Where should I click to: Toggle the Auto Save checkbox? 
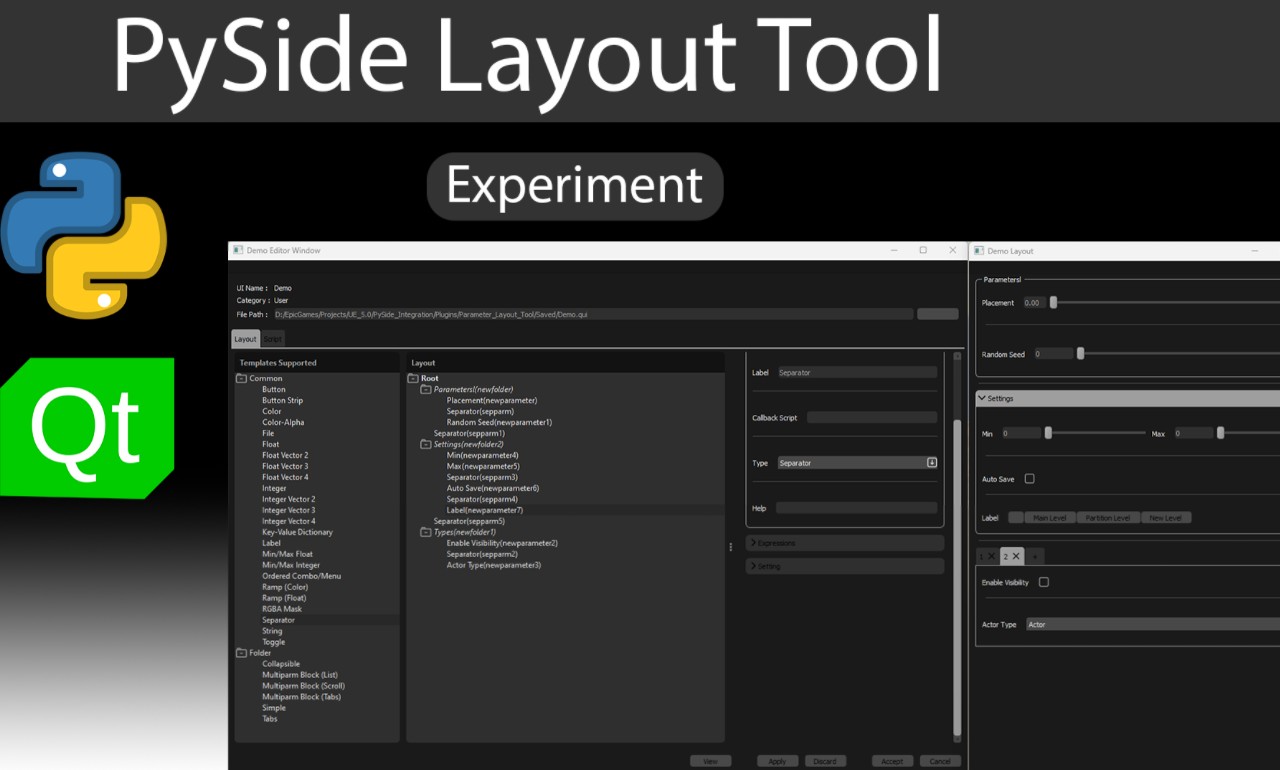[x=1029, y=479]
